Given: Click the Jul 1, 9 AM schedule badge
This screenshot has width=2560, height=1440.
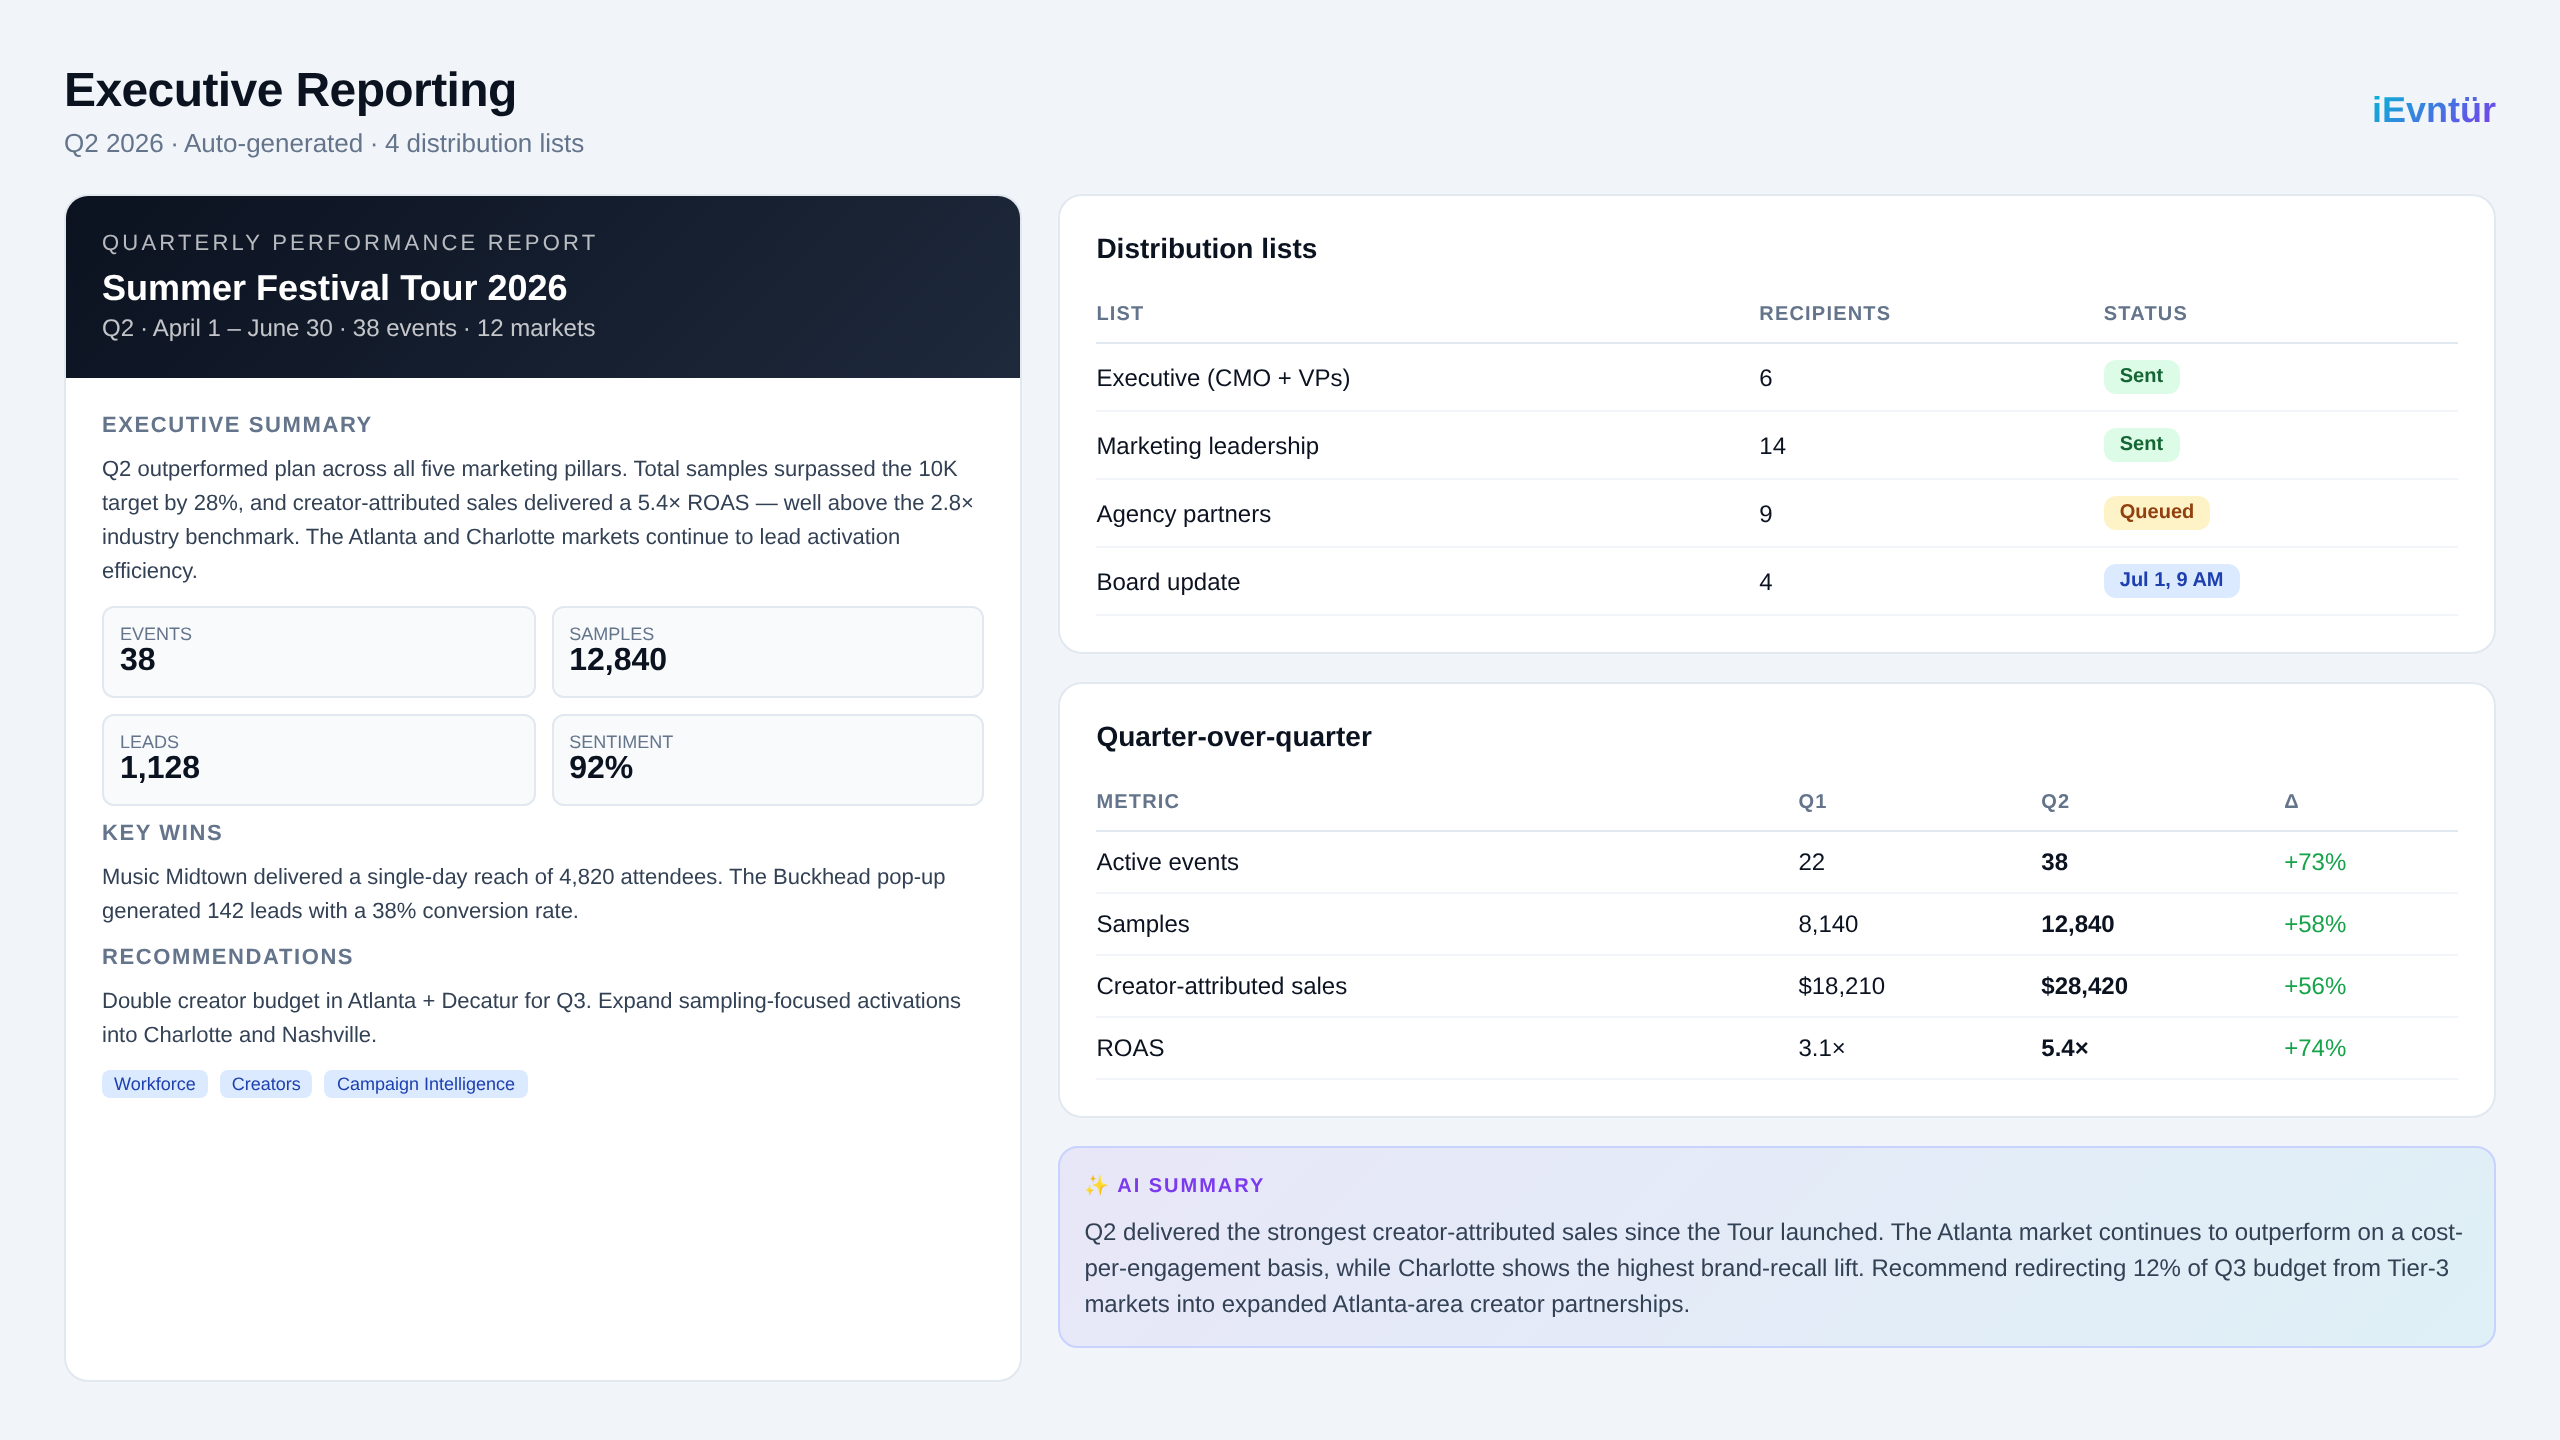Looking at the screenshot, I should point(2171,580).
